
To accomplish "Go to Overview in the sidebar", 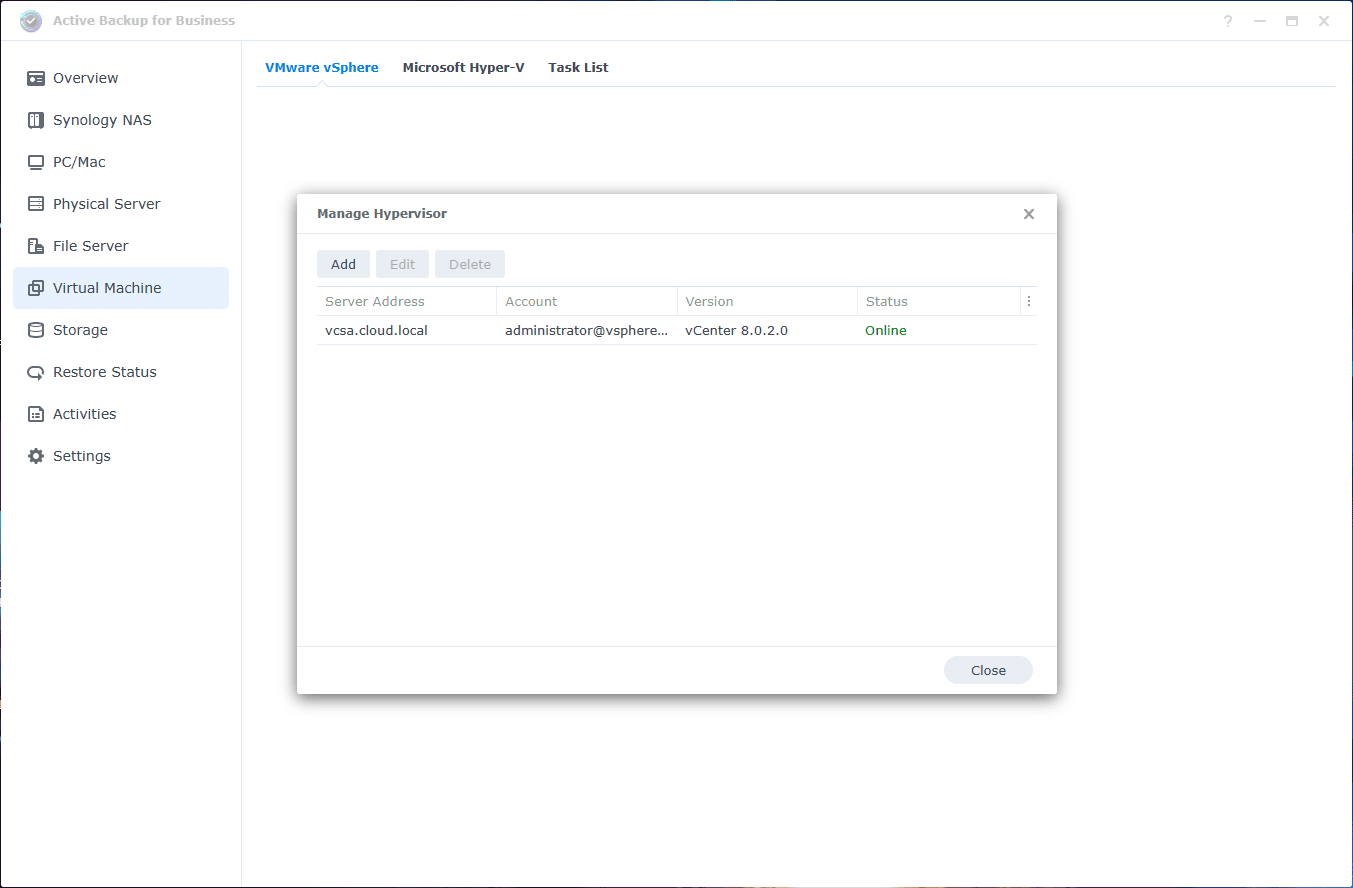I will coord(121,78).
